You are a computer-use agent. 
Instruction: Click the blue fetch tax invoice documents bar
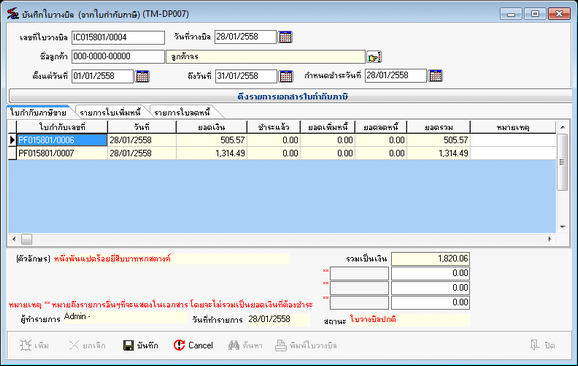291,96
